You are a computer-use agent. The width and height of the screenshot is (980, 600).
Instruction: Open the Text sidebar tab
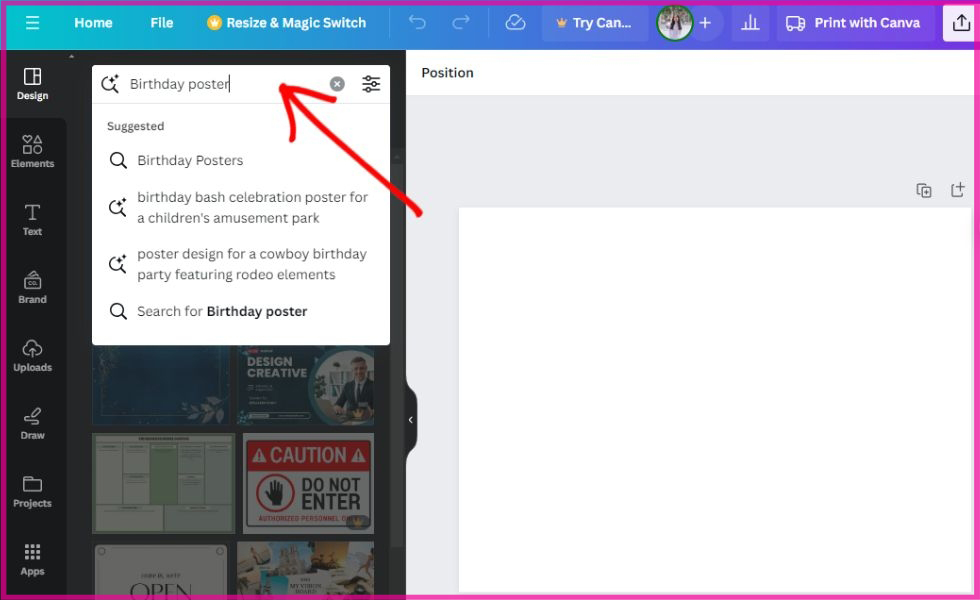(32, 220)
